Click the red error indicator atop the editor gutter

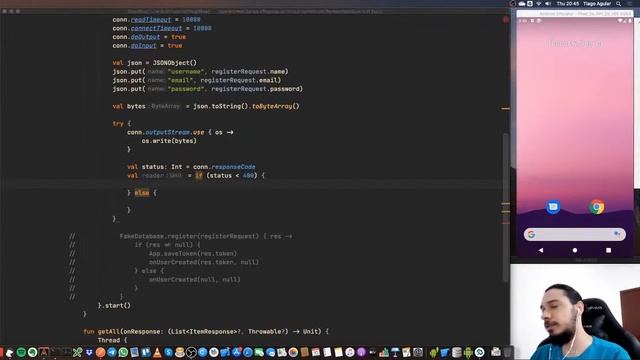coord(506,19)
